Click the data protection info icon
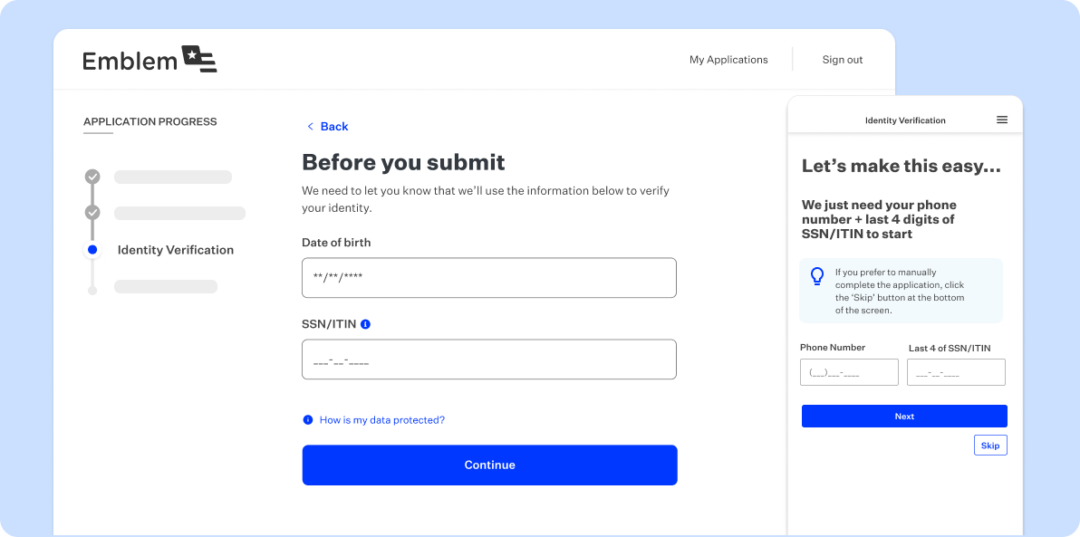This screenshot has width=1080, height=537. coord(308,420)
